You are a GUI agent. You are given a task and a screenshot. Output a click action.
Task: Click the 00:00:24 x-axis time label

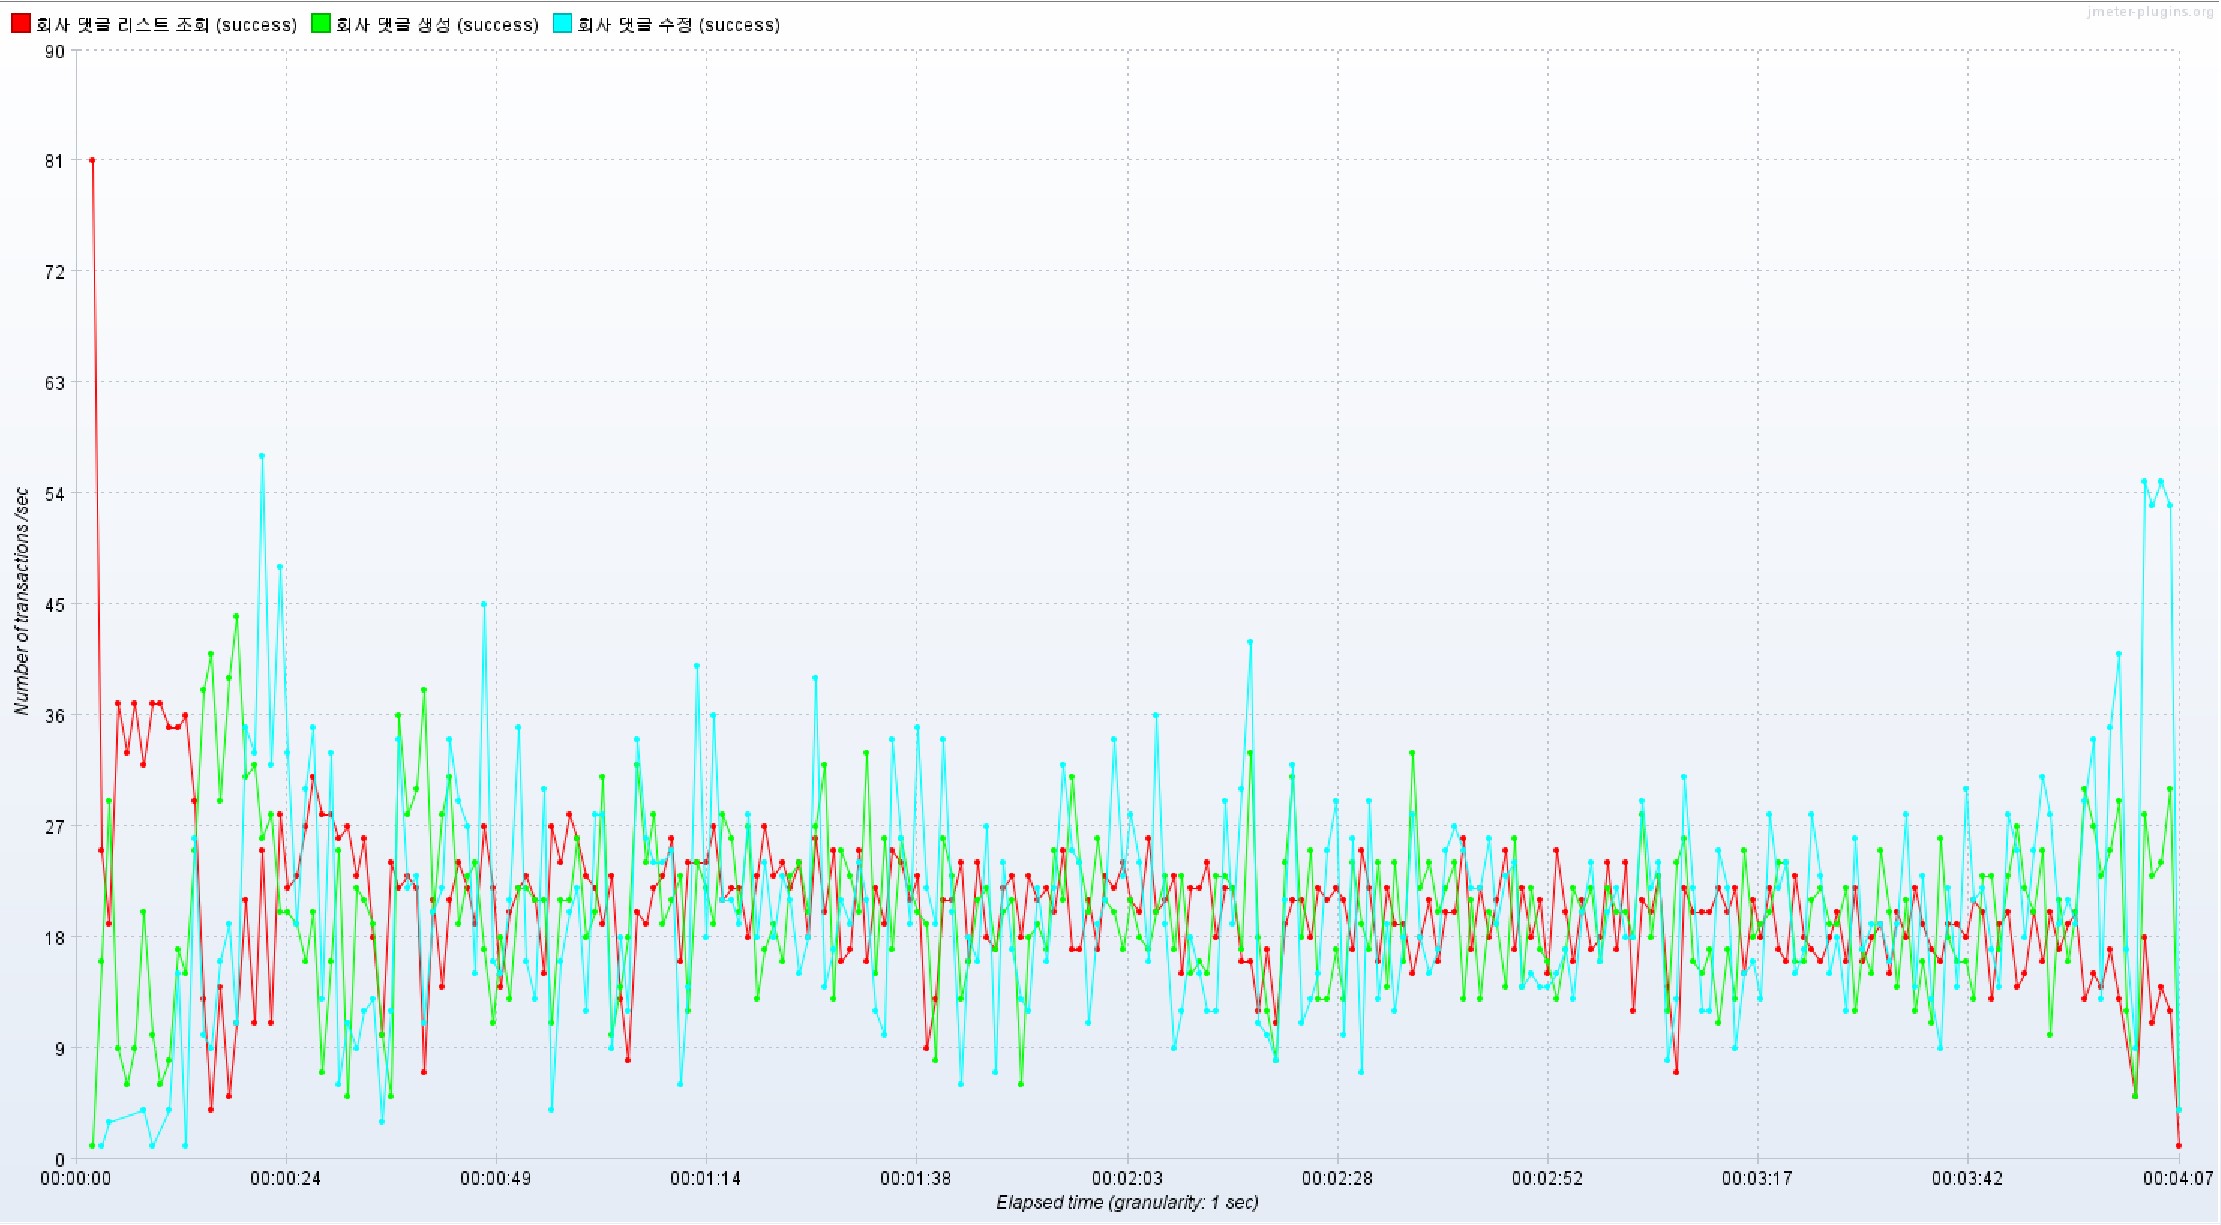tap(286, 1179)
